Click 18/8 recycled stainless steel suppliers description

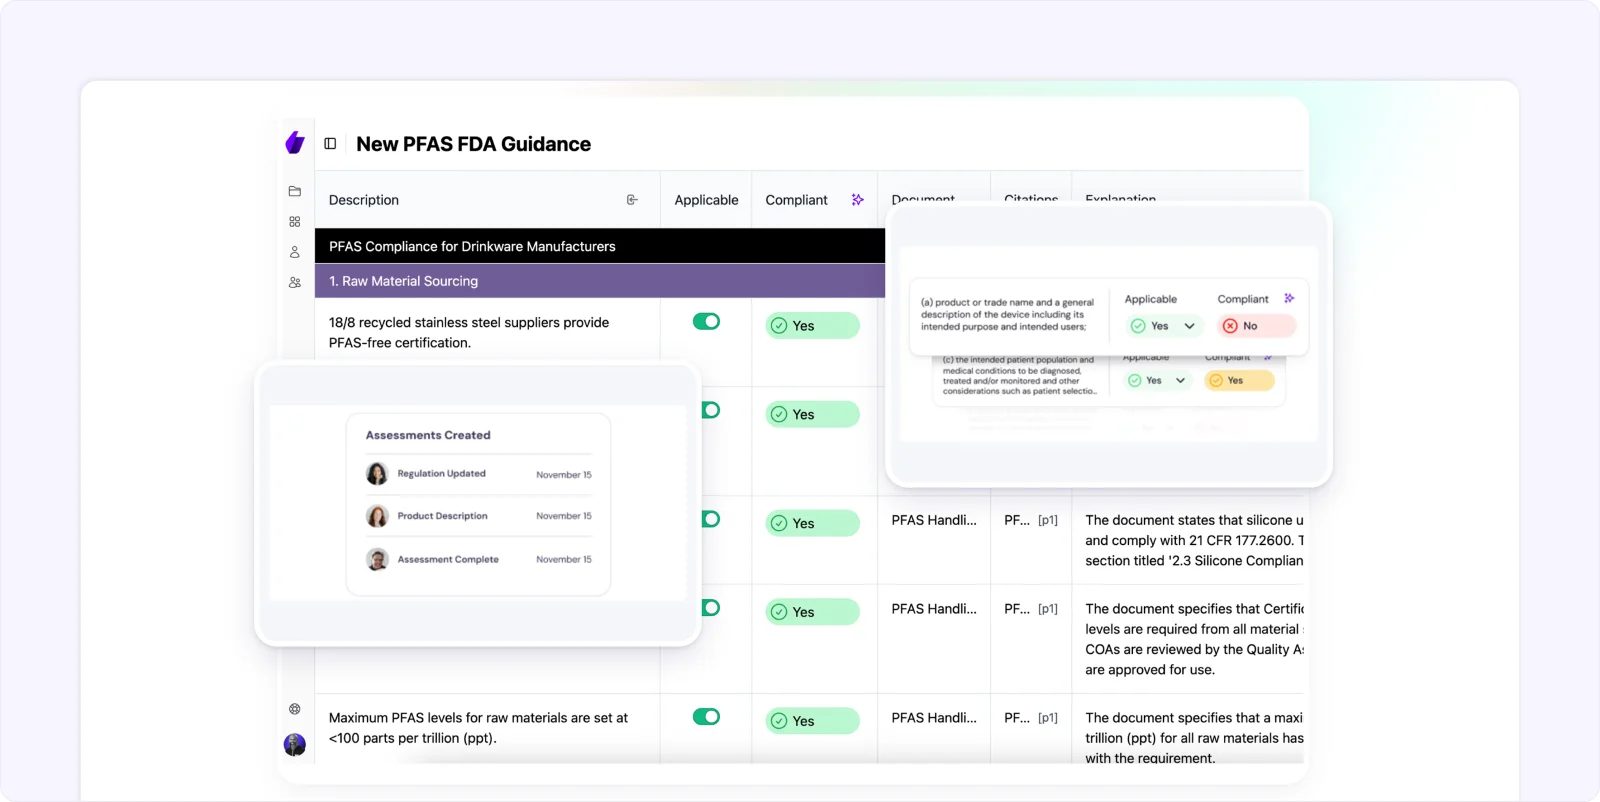click(469, 332)
